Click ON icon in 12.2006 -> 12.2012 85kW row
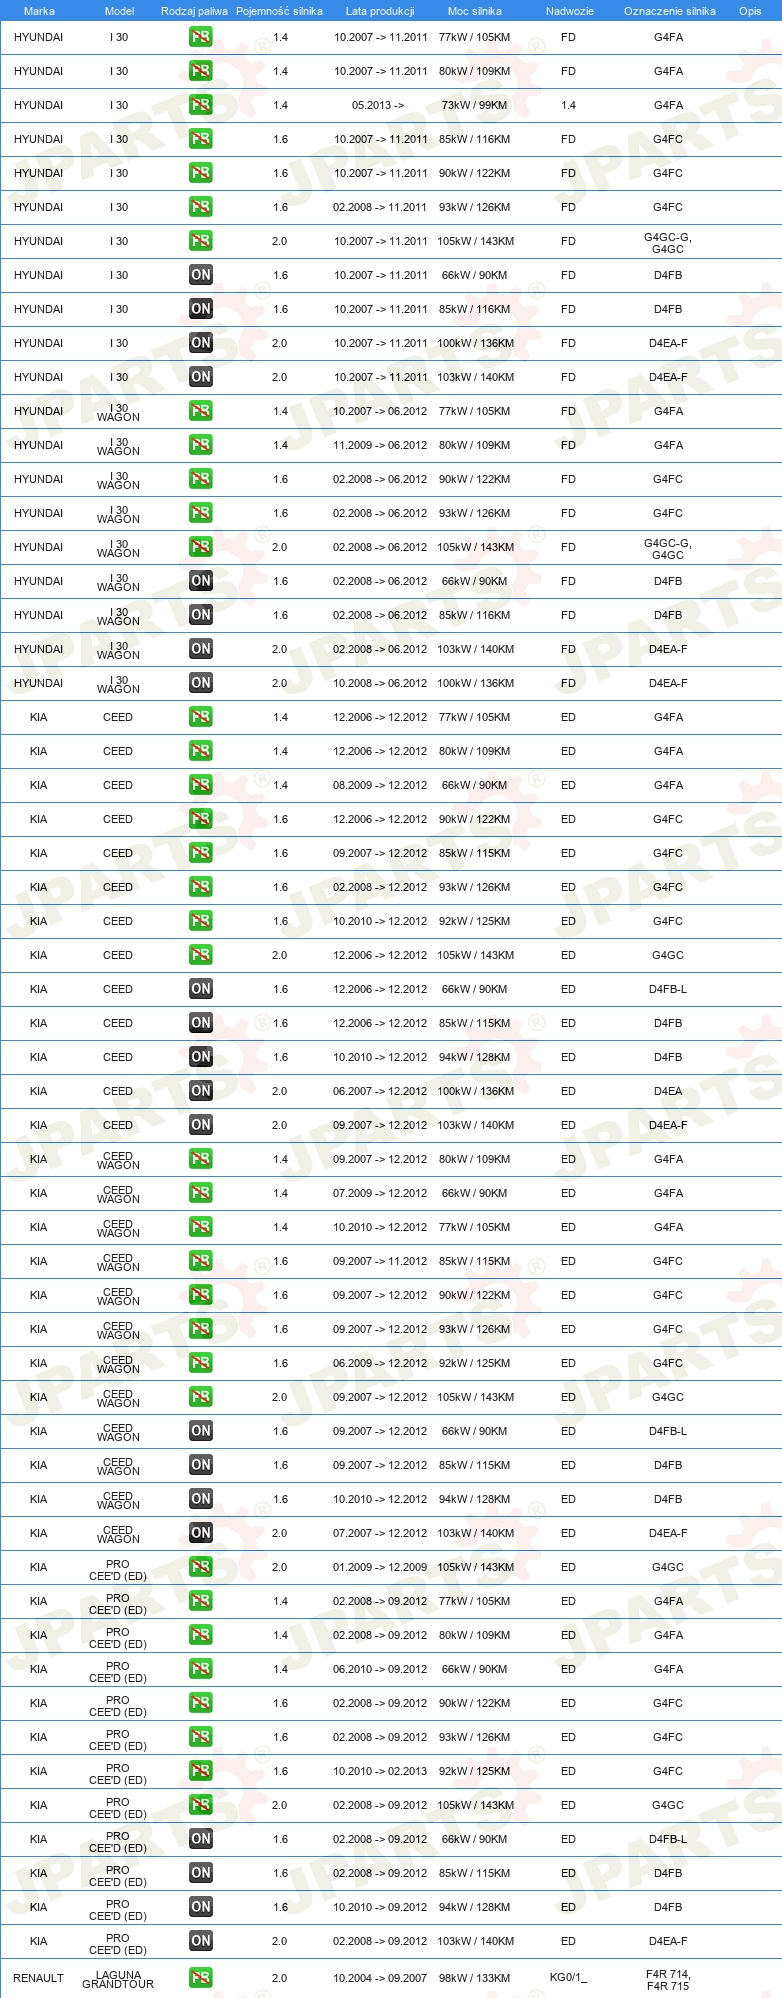Viewport: 782px width, 1998px height. [201, 1023]
